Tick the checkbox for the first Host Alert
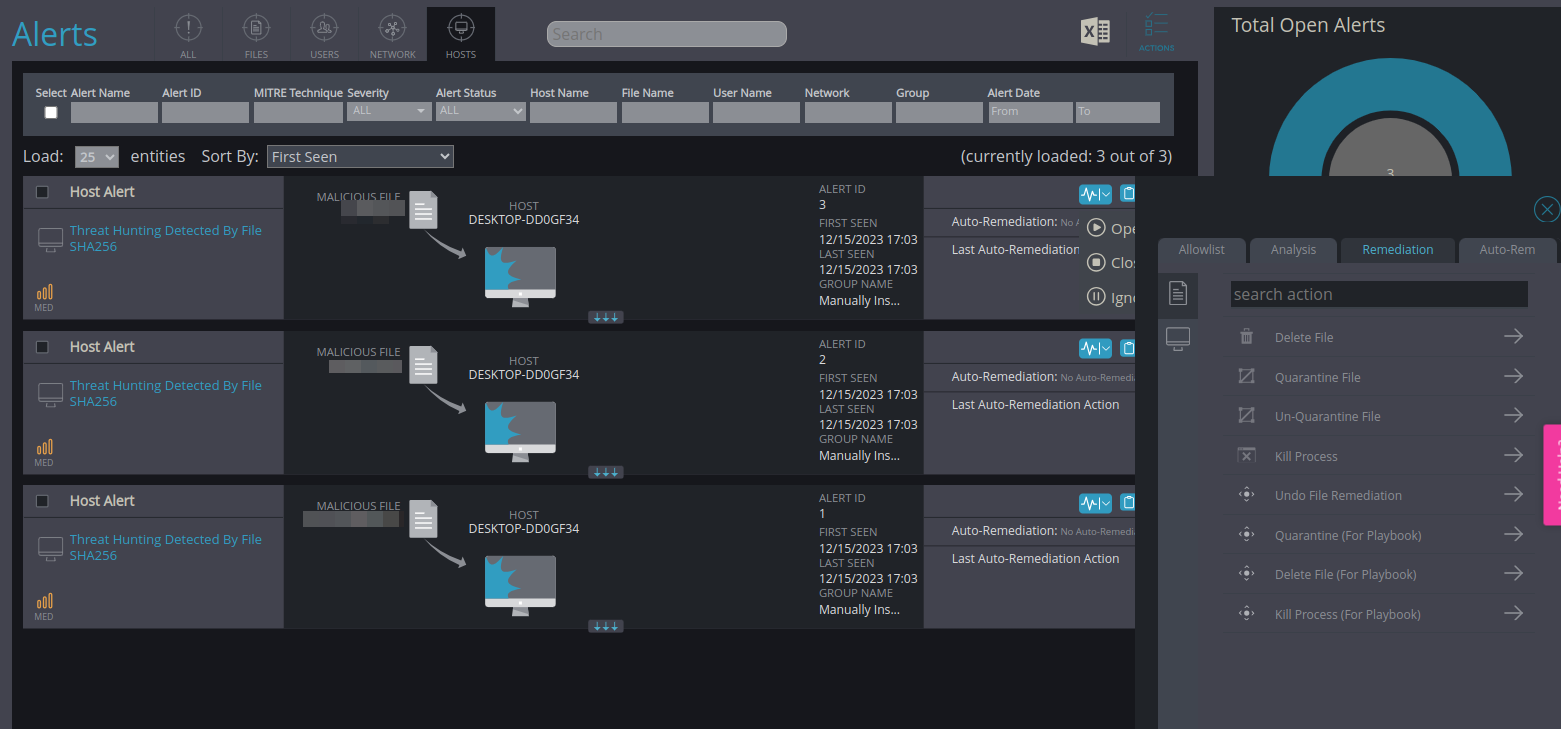This screenshot has width=1561, height=729. click(42, 192)
